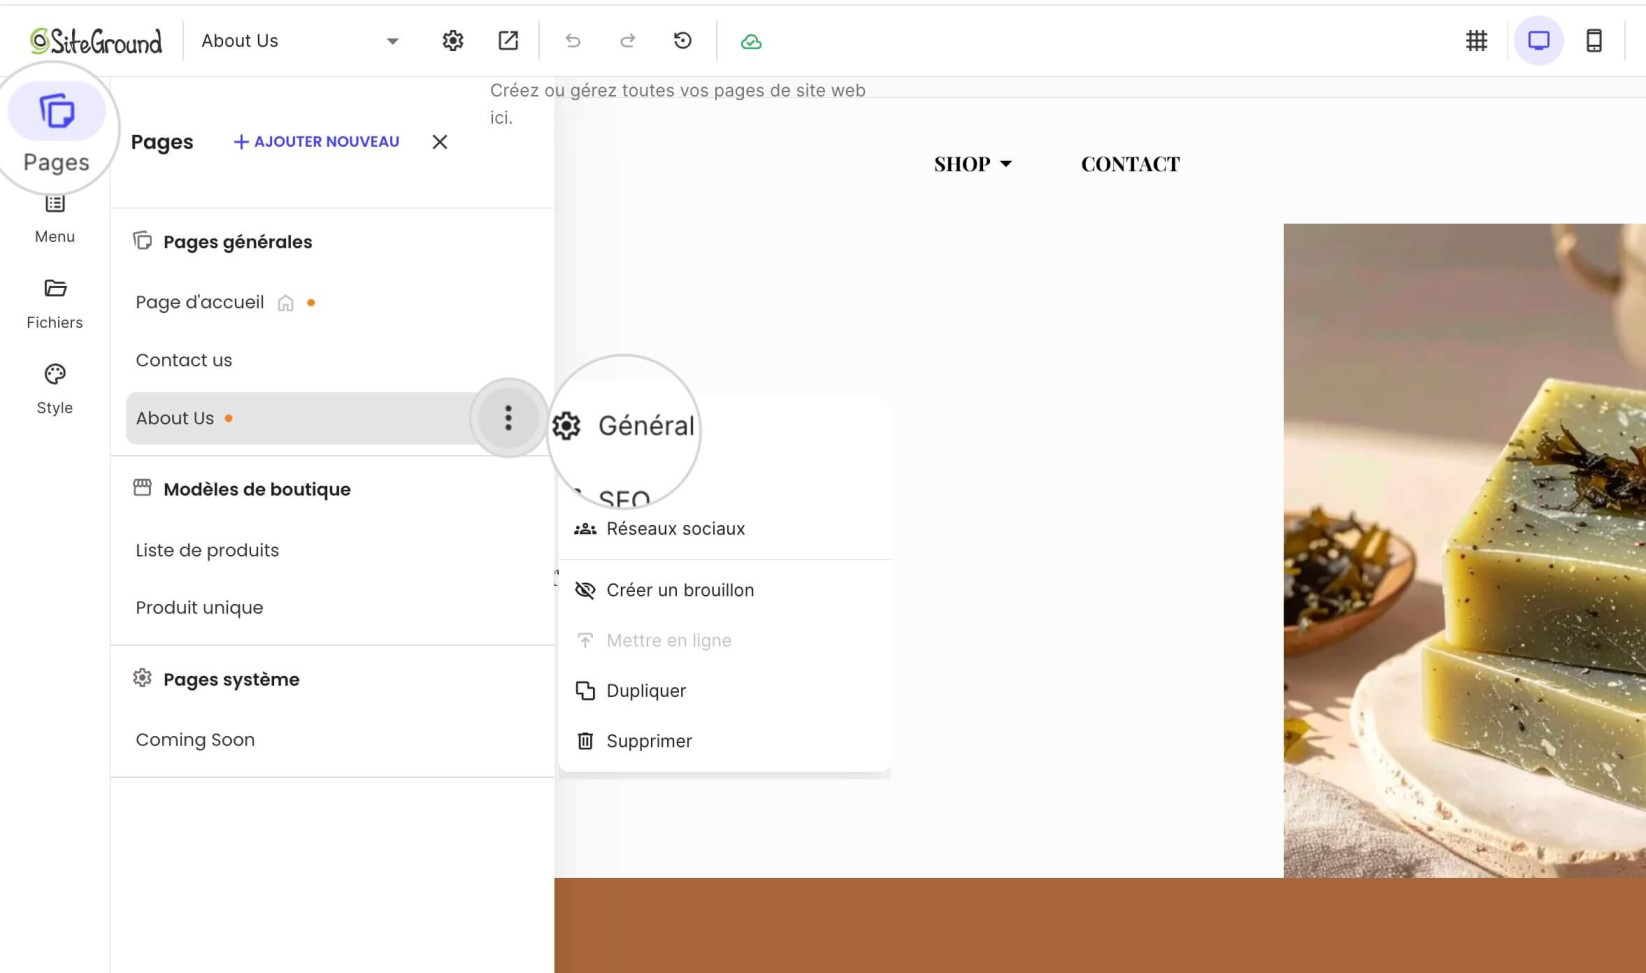Screen dimensions: 1646x973
Task: Click the home icon beside Page d'accueil
Action: coord(286,303)
